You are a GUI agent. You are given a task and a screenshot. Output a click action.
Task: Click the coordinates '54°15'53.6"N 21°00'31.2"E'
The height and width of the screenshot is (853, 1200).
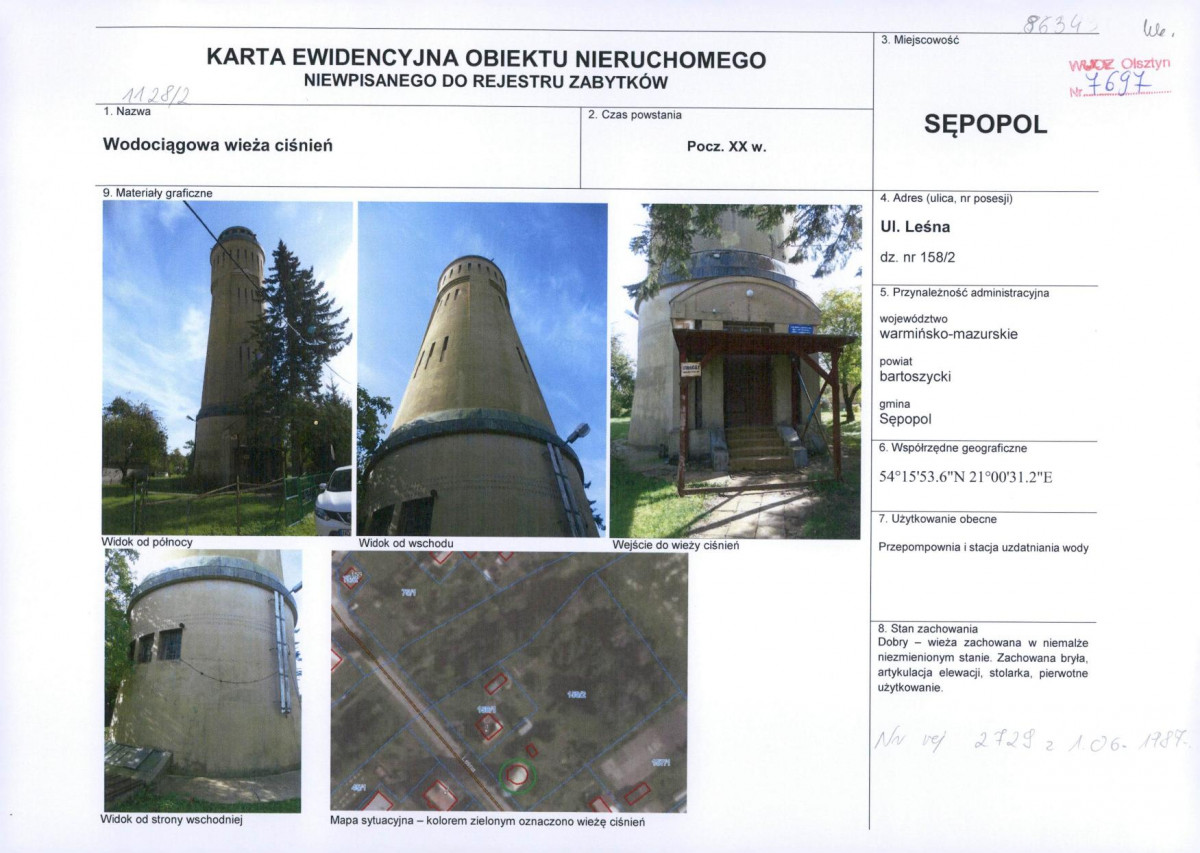pos(965,477)
